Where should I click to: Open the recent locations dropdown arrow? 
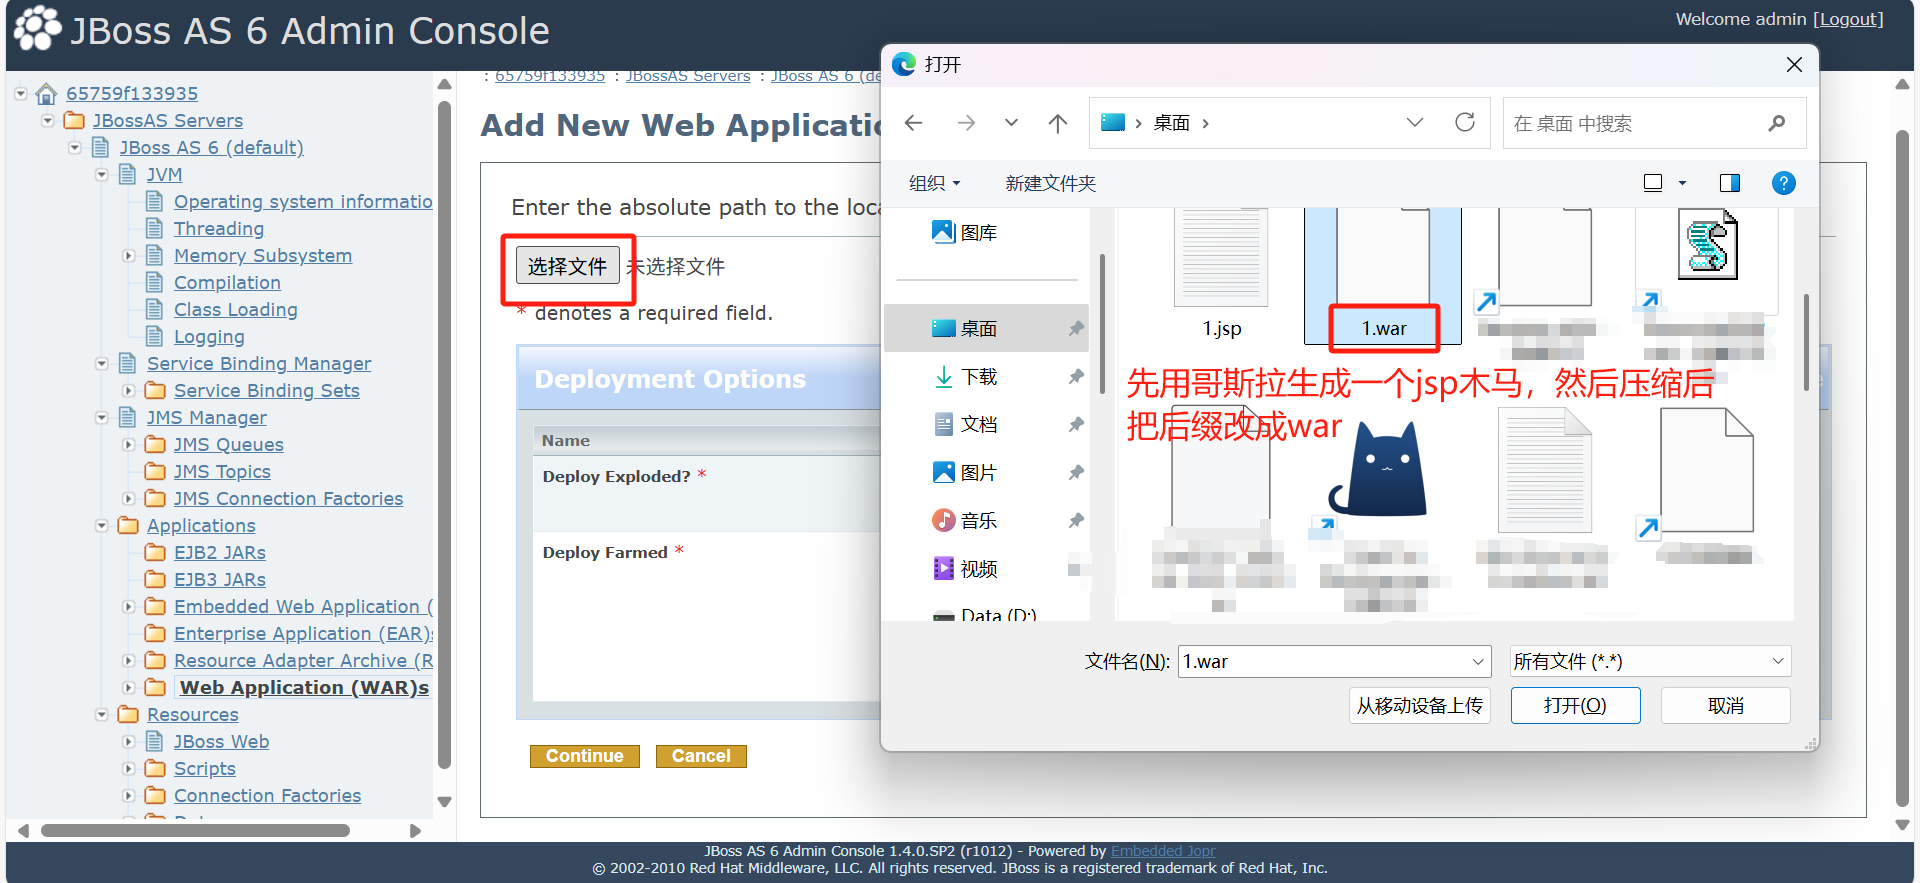[1011, 123]
